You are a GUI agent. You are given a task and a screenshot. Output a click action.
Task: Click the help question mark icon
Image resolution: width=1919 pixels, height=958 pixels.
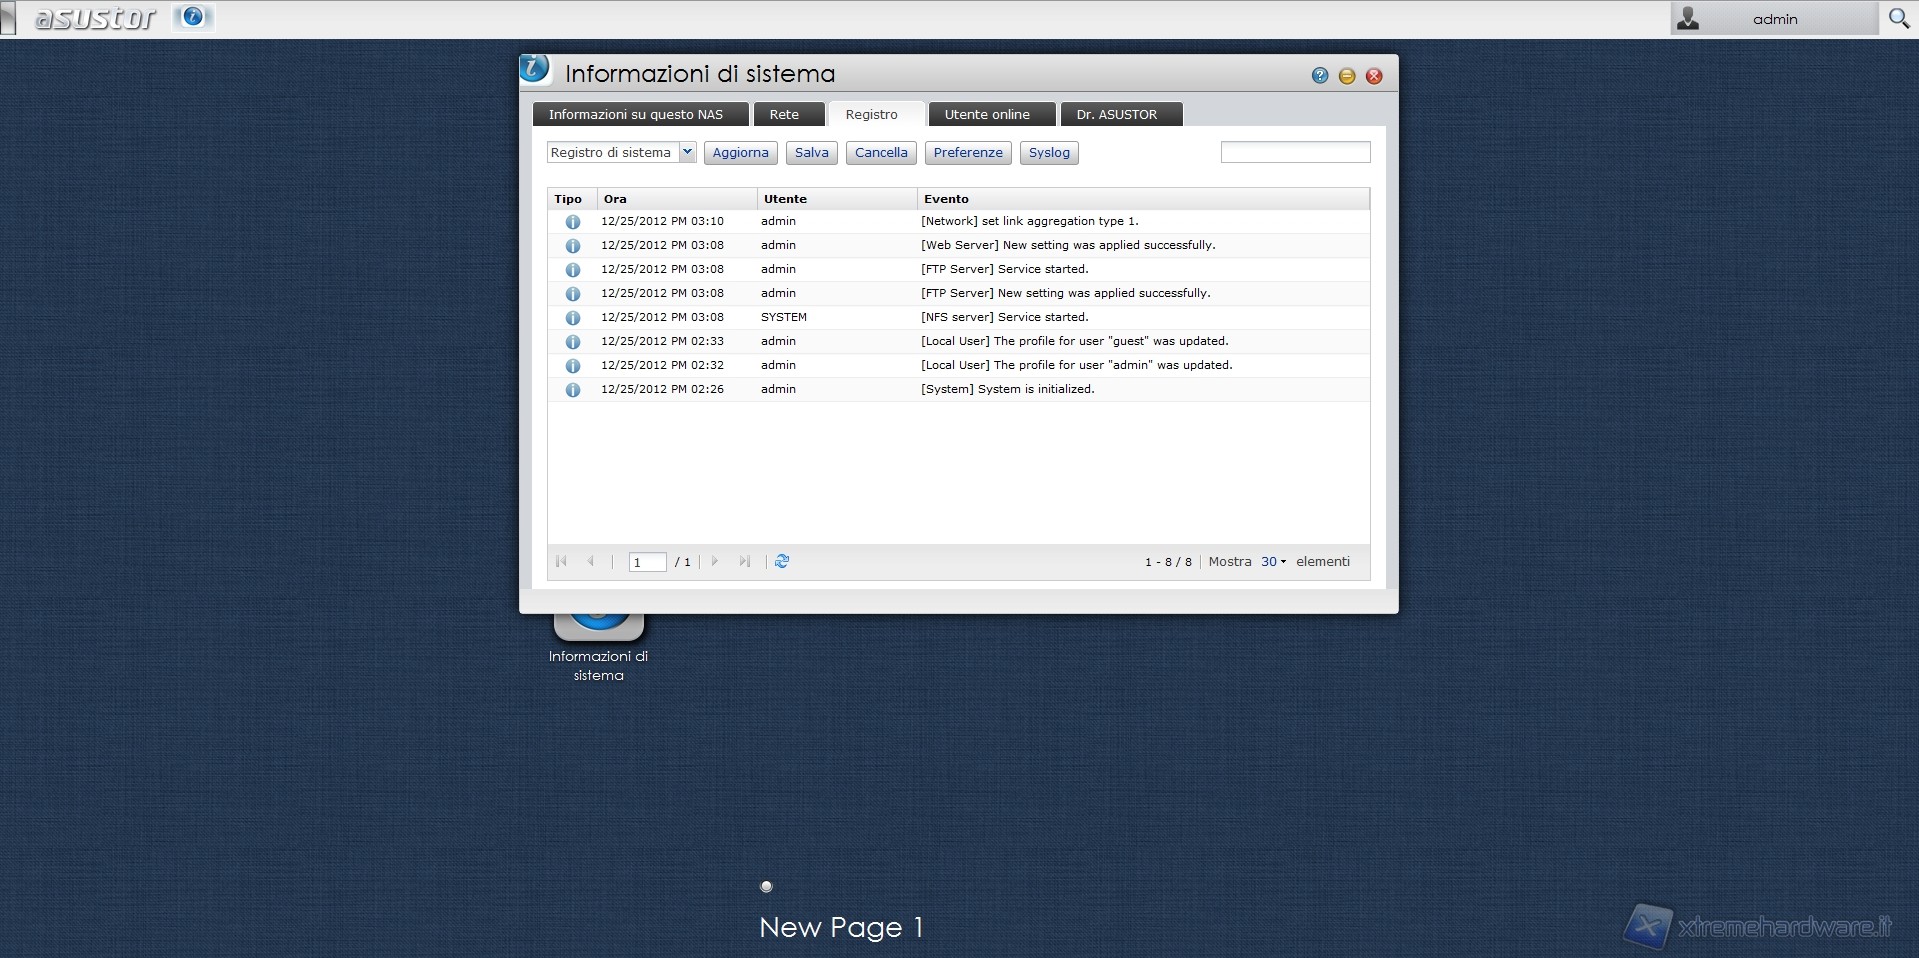tap(1320, 76)
